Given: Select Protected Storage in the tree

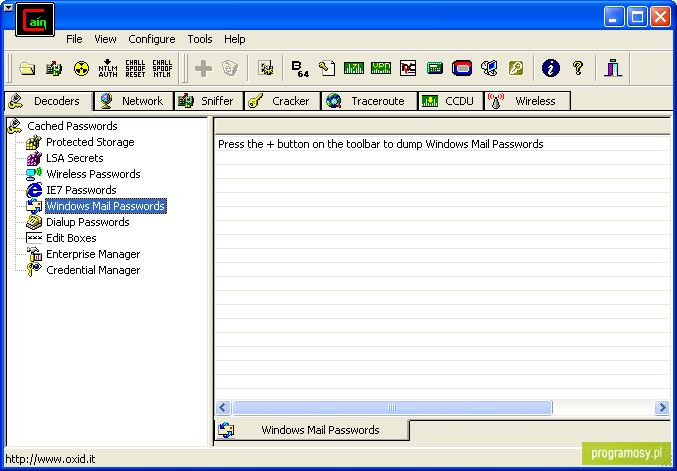Looking at the screenshot, I should tap(90, 142).
